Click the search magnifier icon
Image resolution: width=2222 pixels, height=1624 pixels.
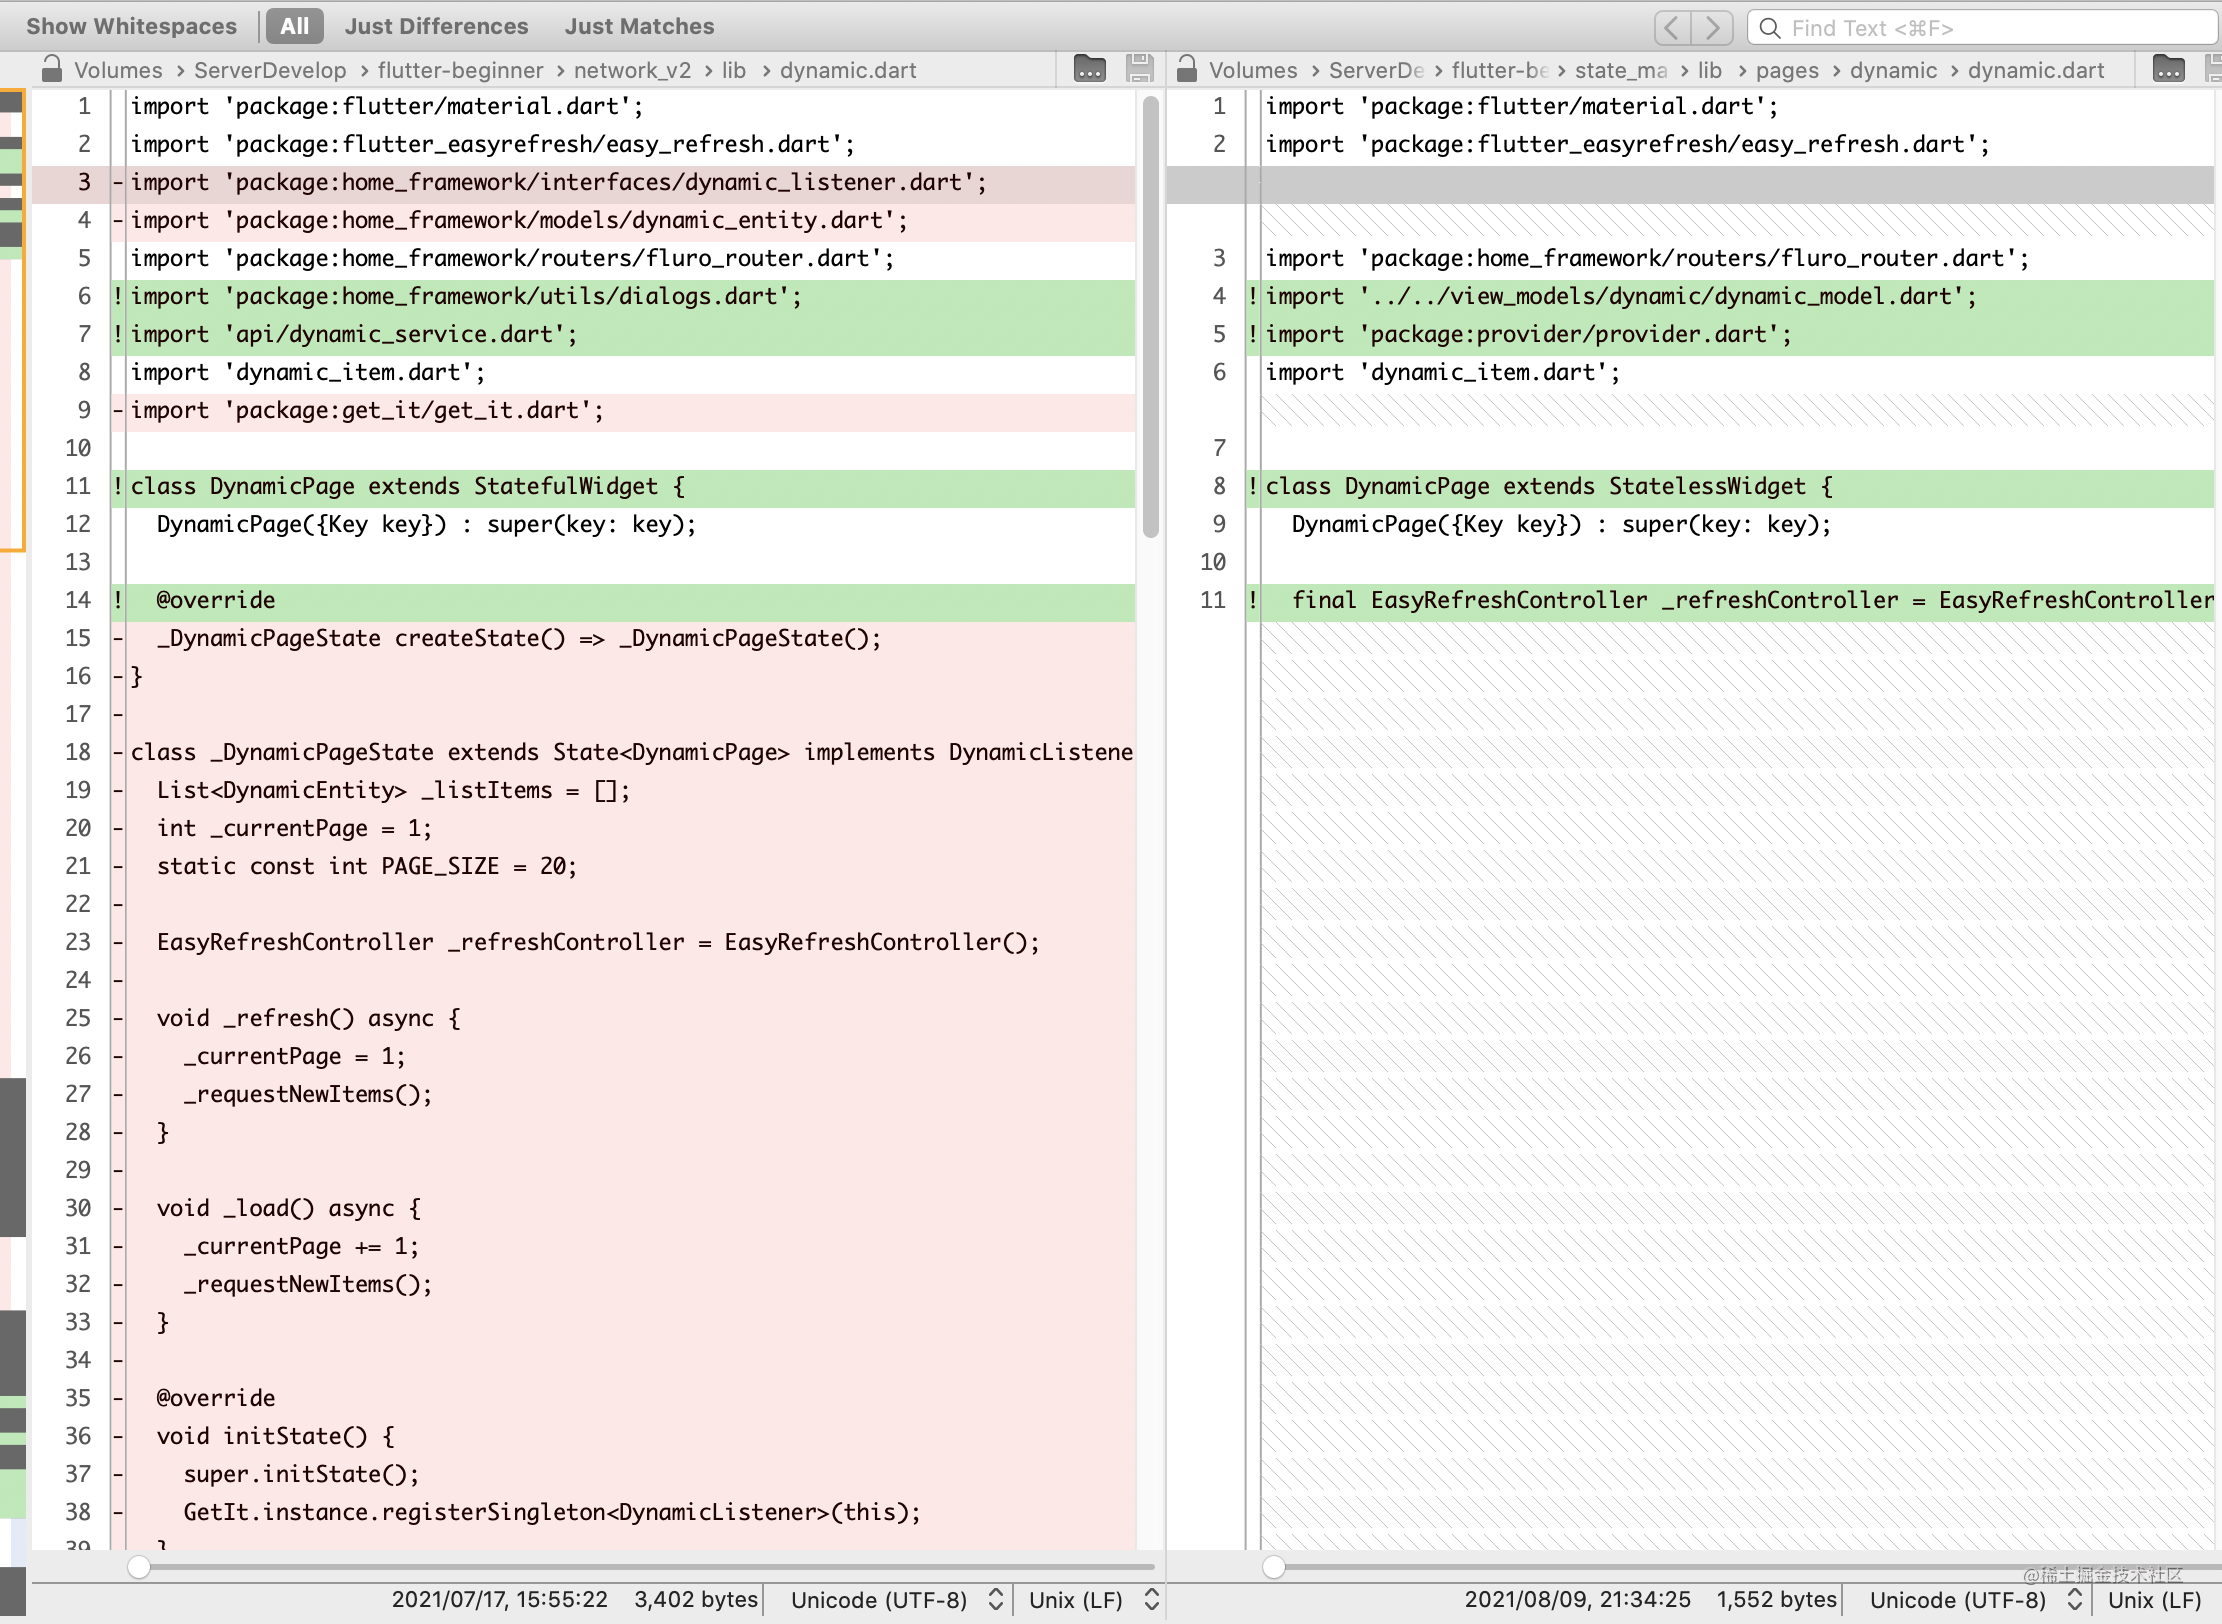coord(1769,28)
